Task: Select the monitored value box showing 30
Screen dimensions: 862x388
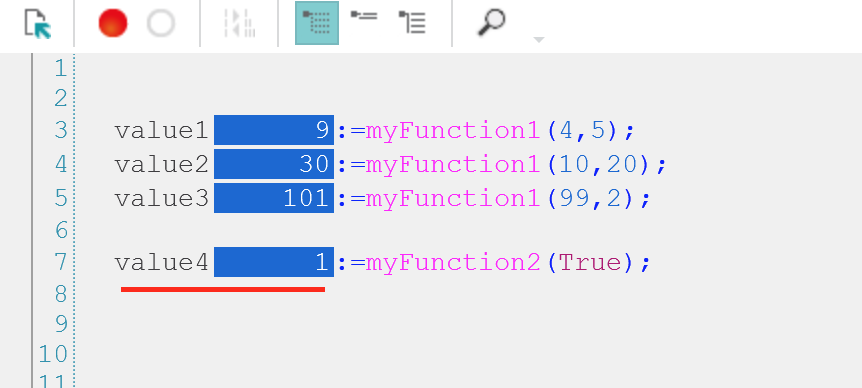Action: pos(274,164)
